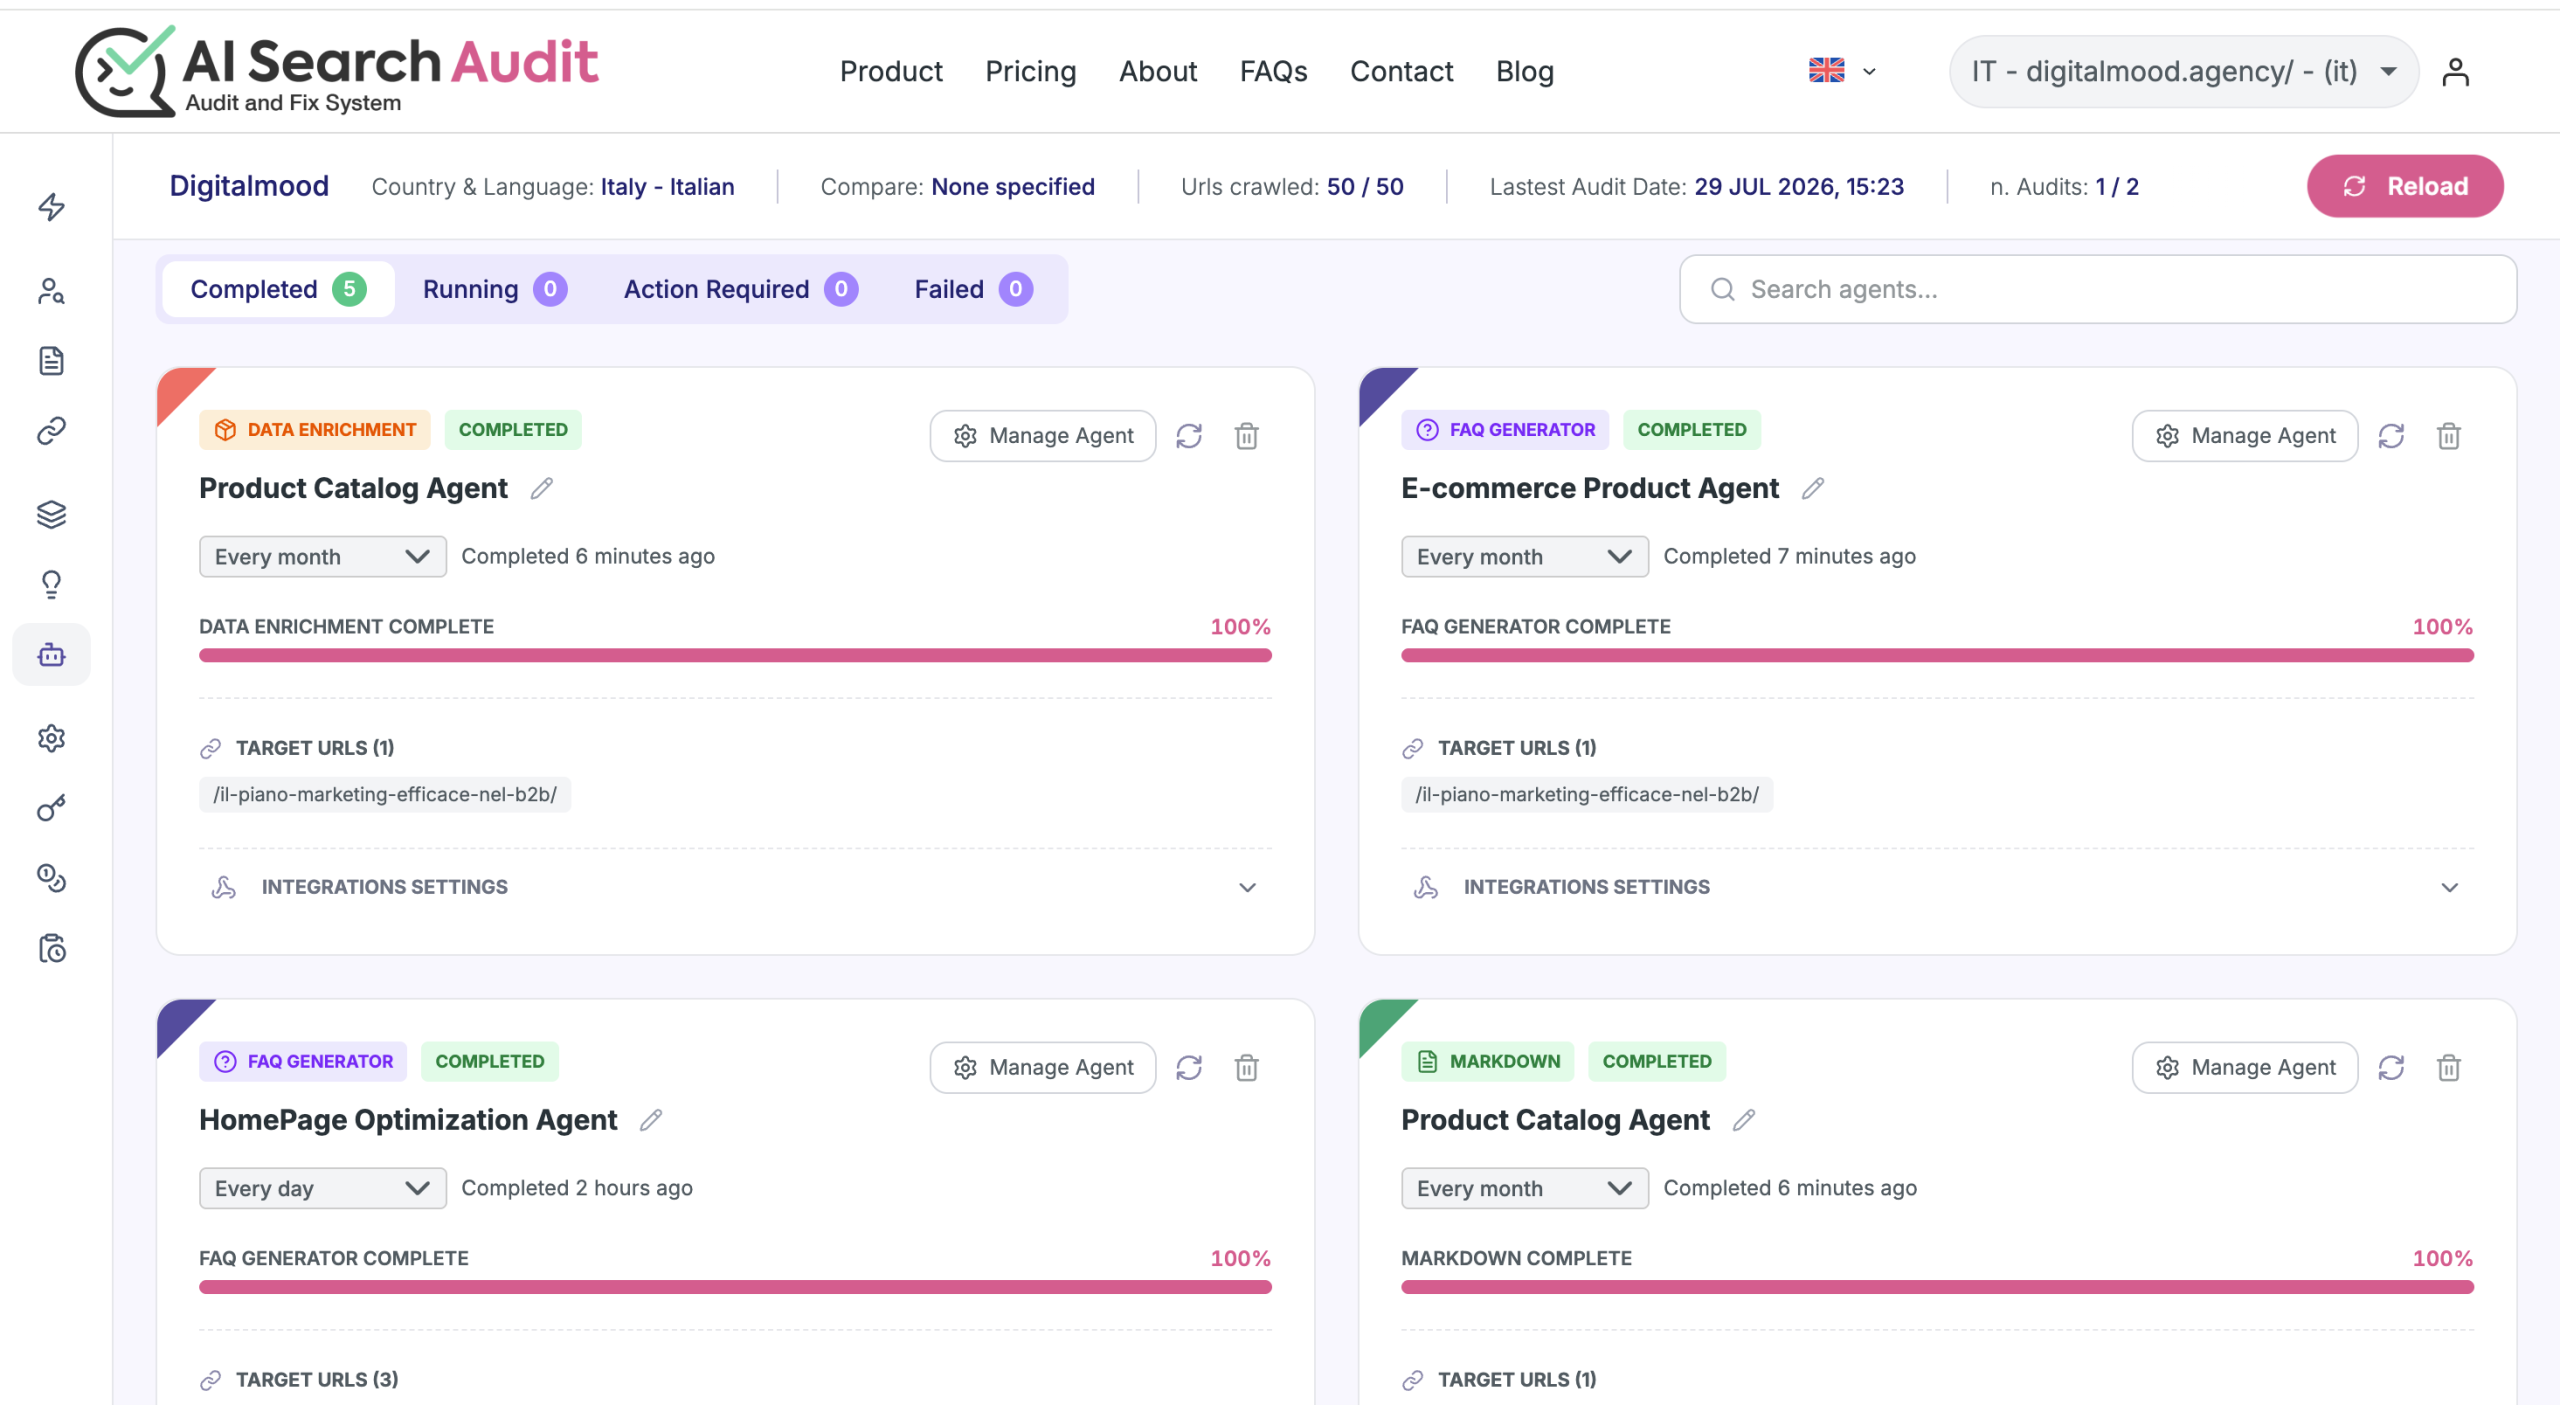Rerun the Data Enrichment Product Catalog Agent

click(1189, 436)
